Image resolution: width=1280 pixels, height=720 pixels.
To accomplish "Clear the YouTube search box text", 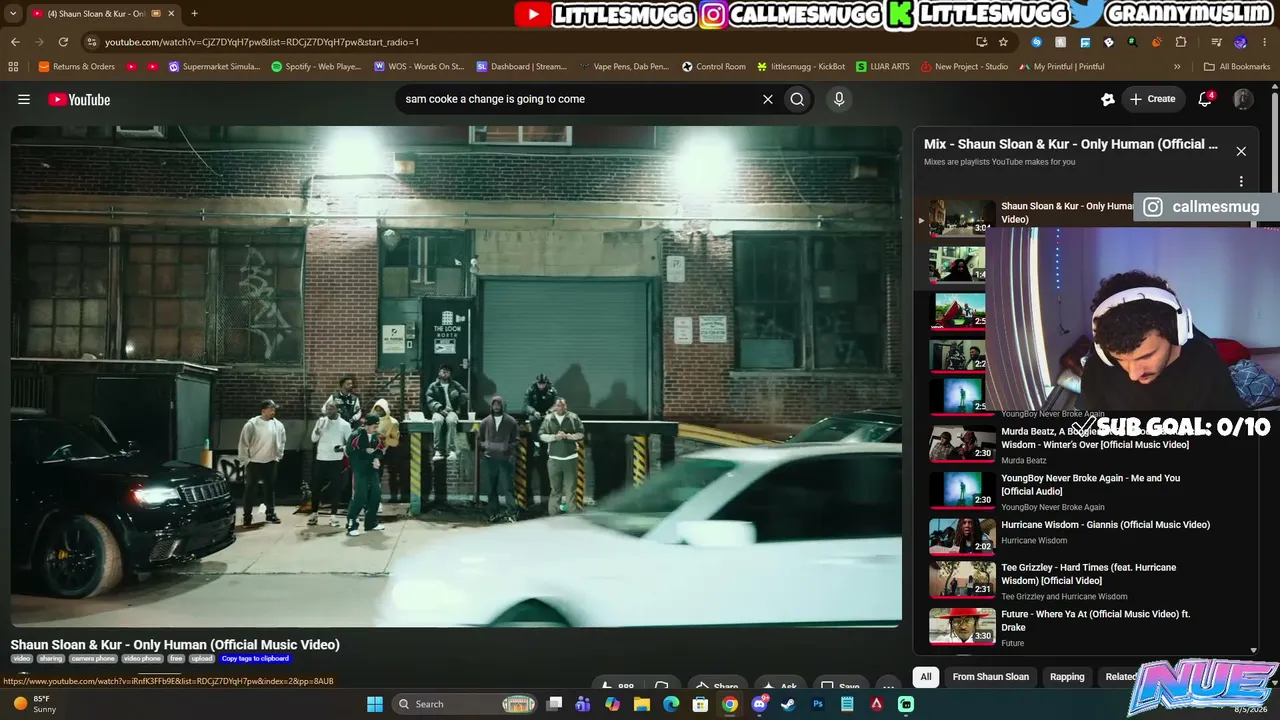I will pos(768,99).
